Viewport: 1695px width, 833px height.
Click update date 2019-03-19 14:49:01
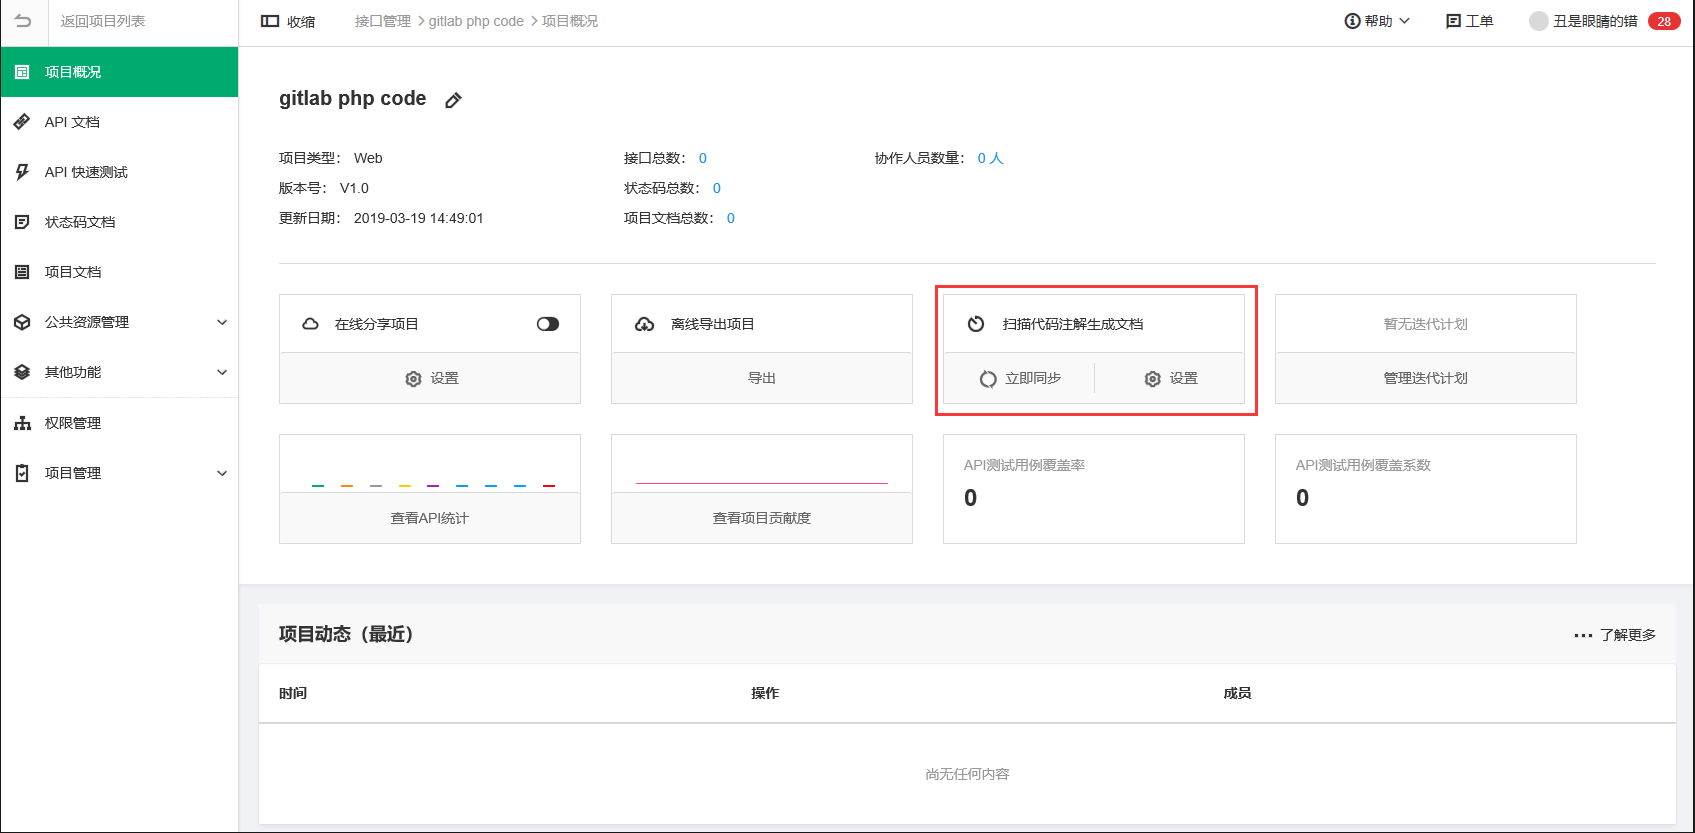pos(419,218)
